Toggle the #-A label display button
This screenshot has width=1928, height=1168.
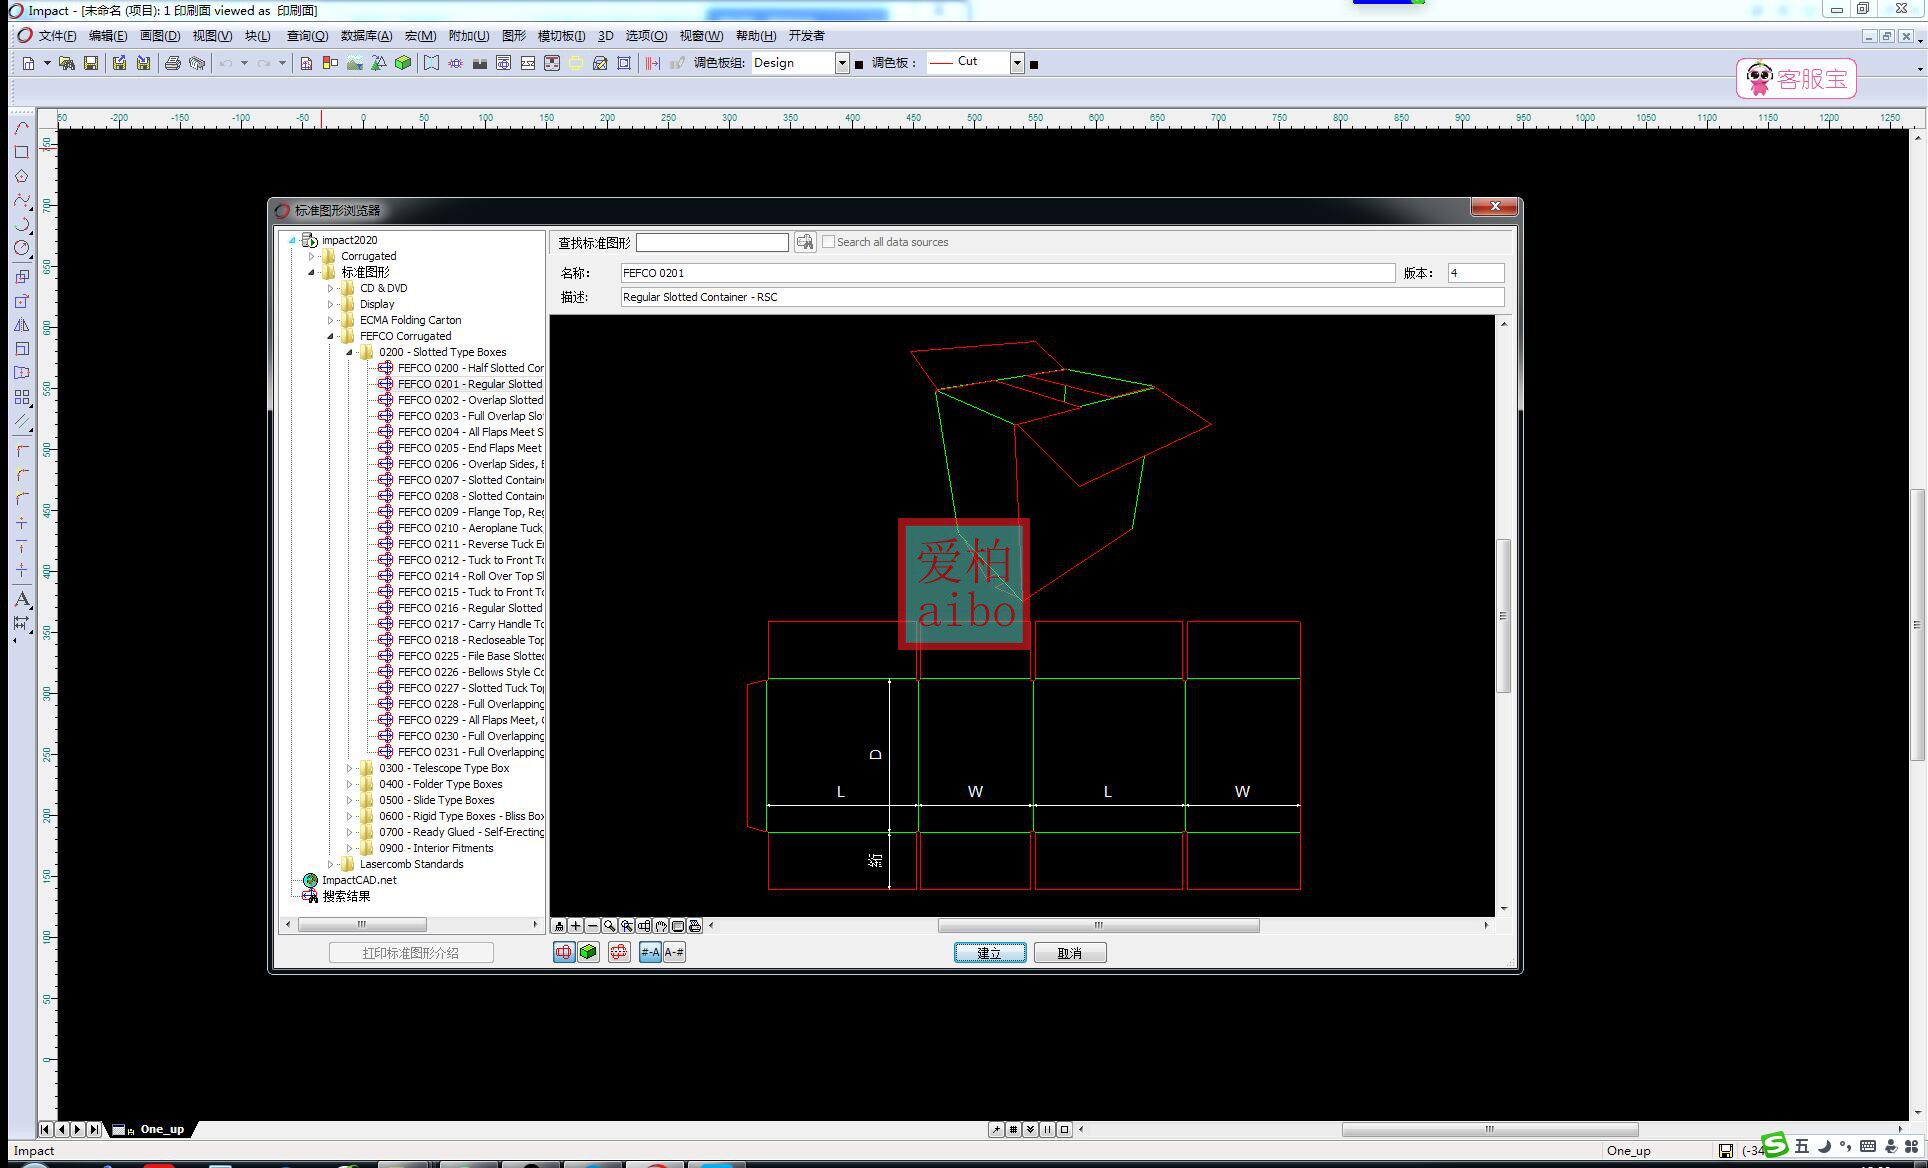(x=650, y=952)
